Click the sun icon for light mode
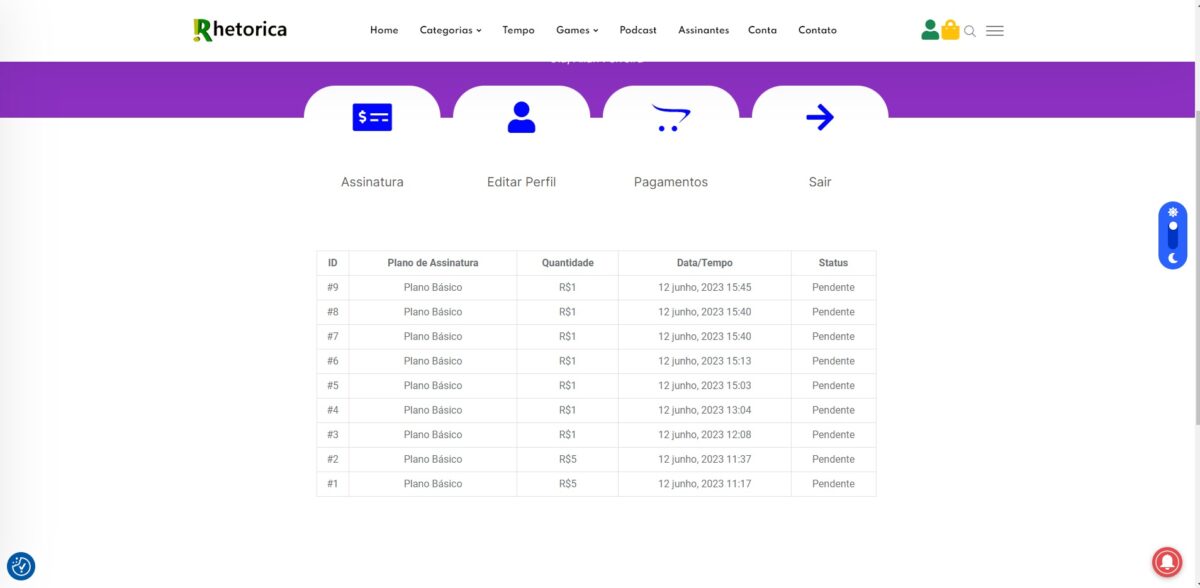The image size is (1200, 588). point(1173,212)
